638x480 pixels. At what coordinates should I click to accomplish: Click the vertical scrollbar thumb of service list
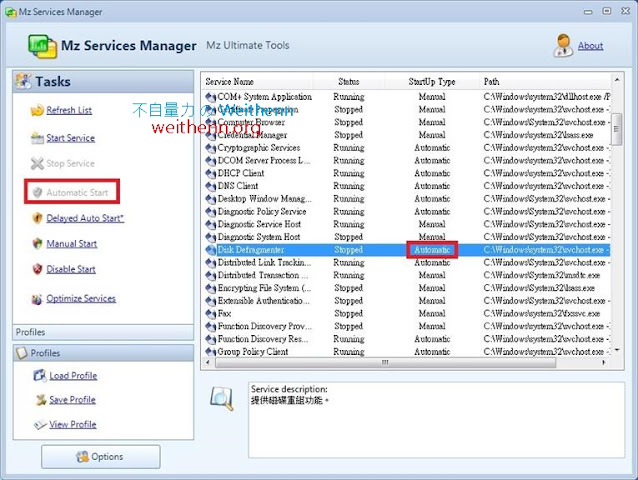point(617,129)
